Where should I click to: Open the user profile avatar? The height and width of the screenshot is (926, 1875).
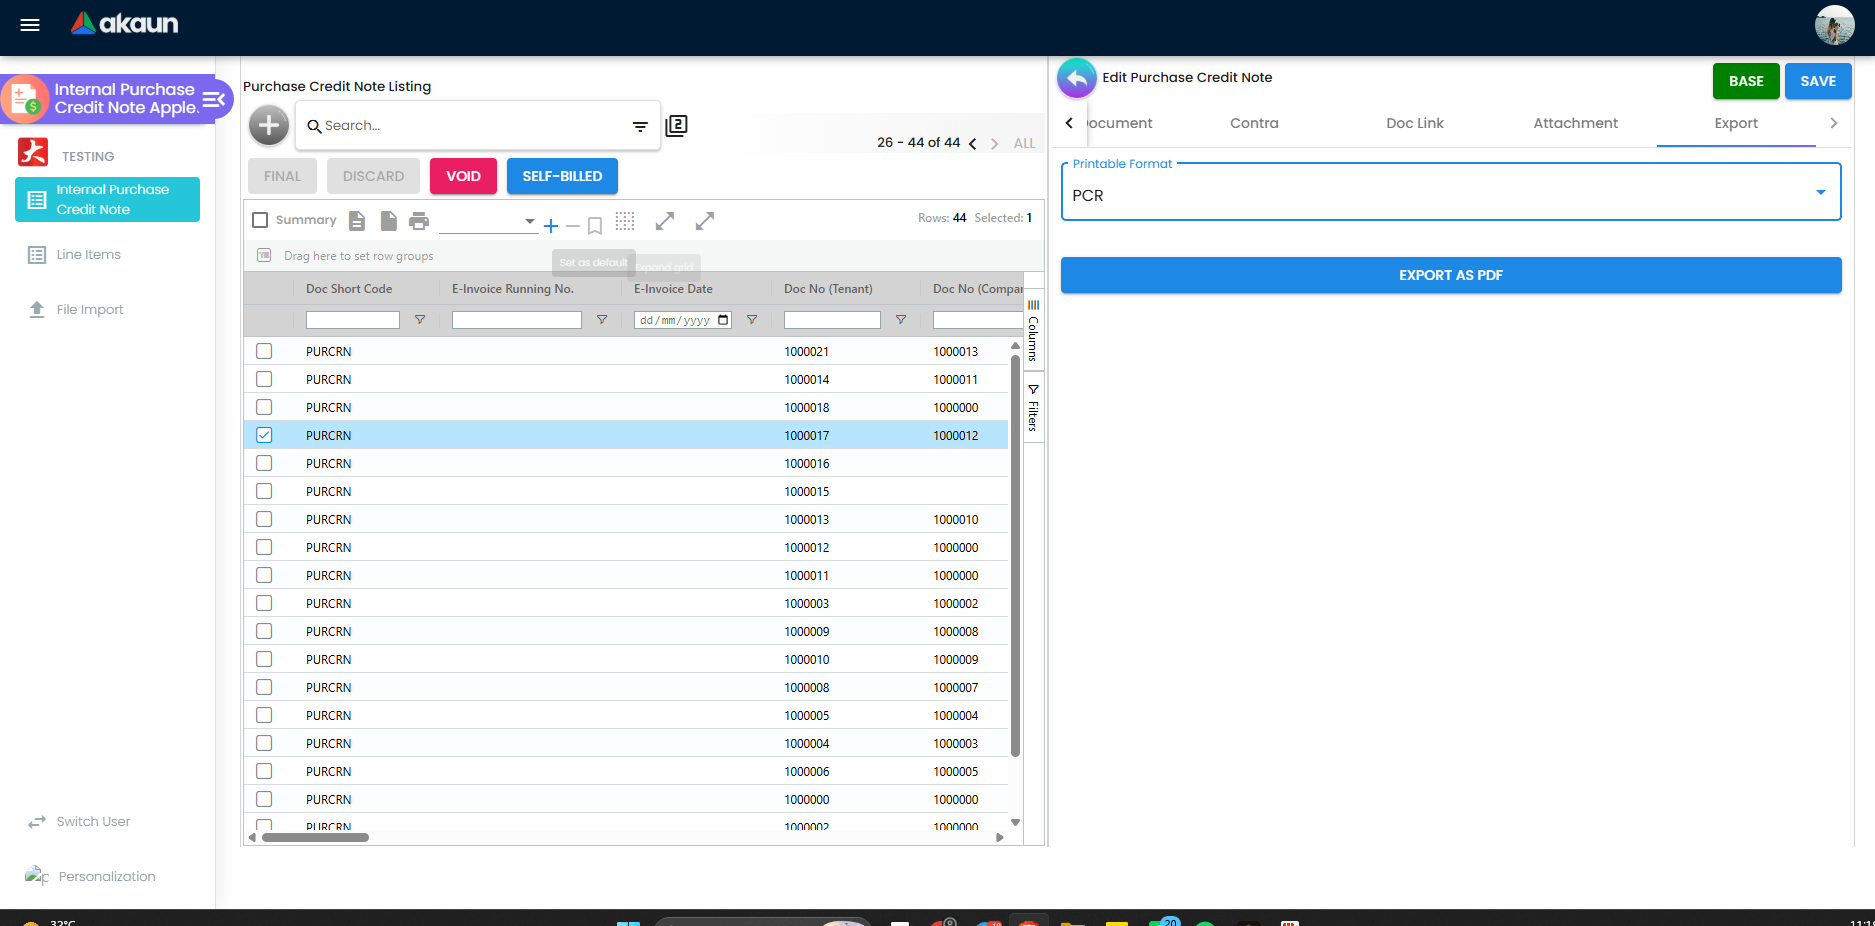click(x=1834, y=25)
